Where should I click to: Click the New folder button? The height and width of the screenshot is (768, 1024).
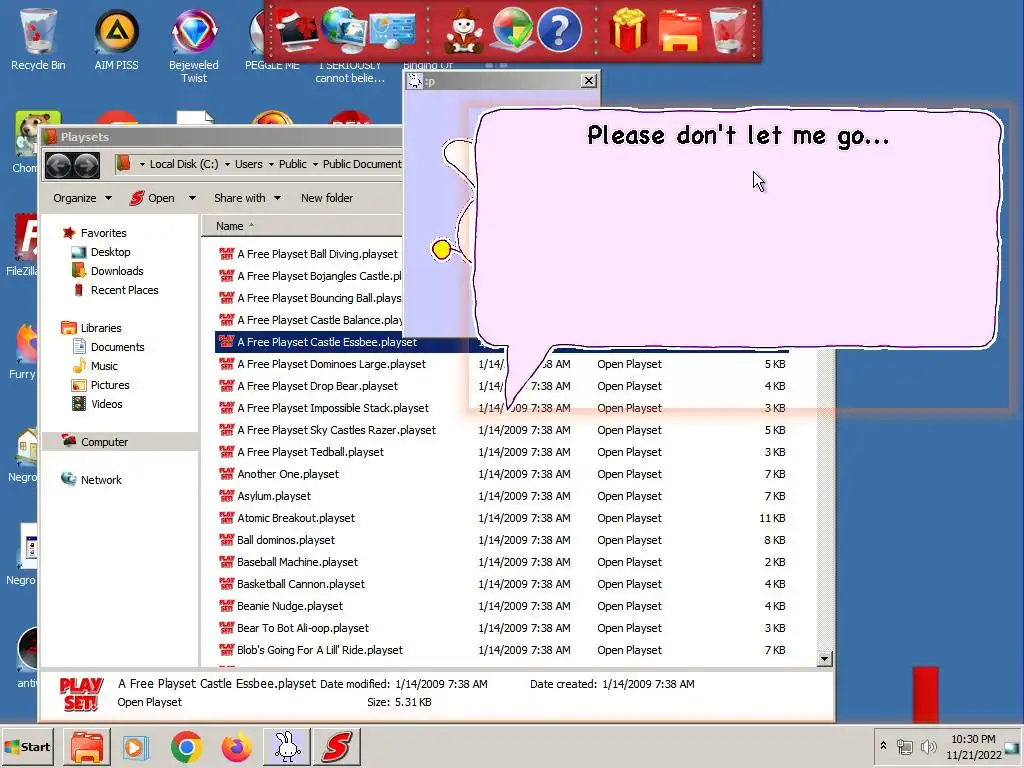327,198
